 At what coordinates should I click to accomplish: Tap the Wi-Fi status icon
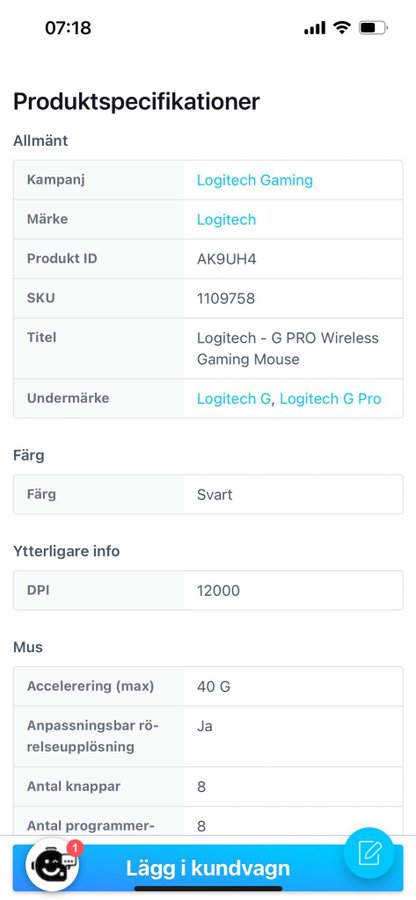point(343,28)
